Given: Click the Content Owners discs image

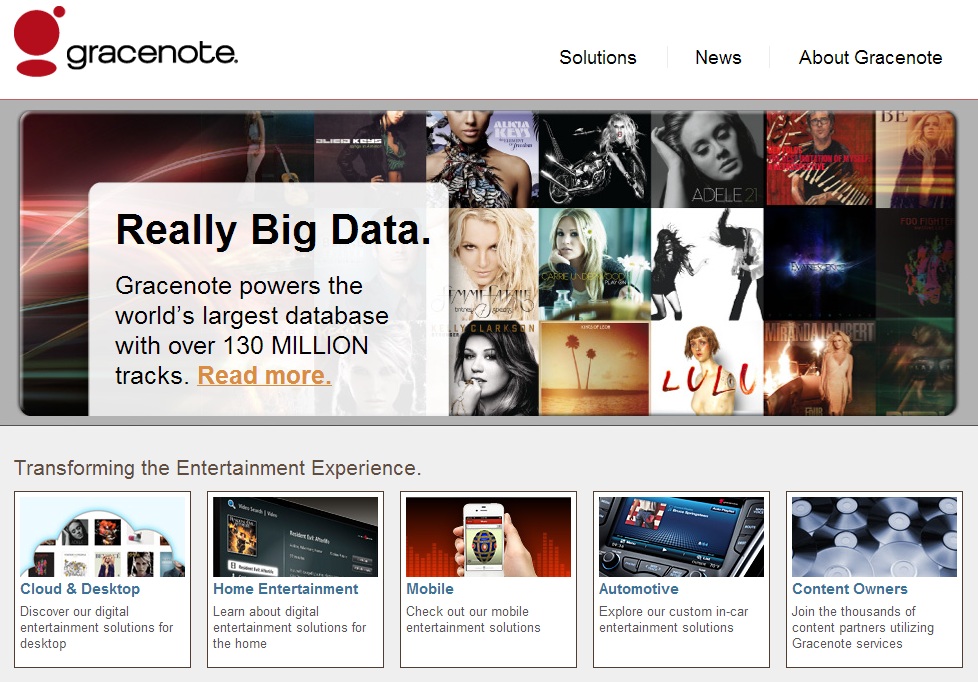Looking at the screenshot, I should 874,537.
